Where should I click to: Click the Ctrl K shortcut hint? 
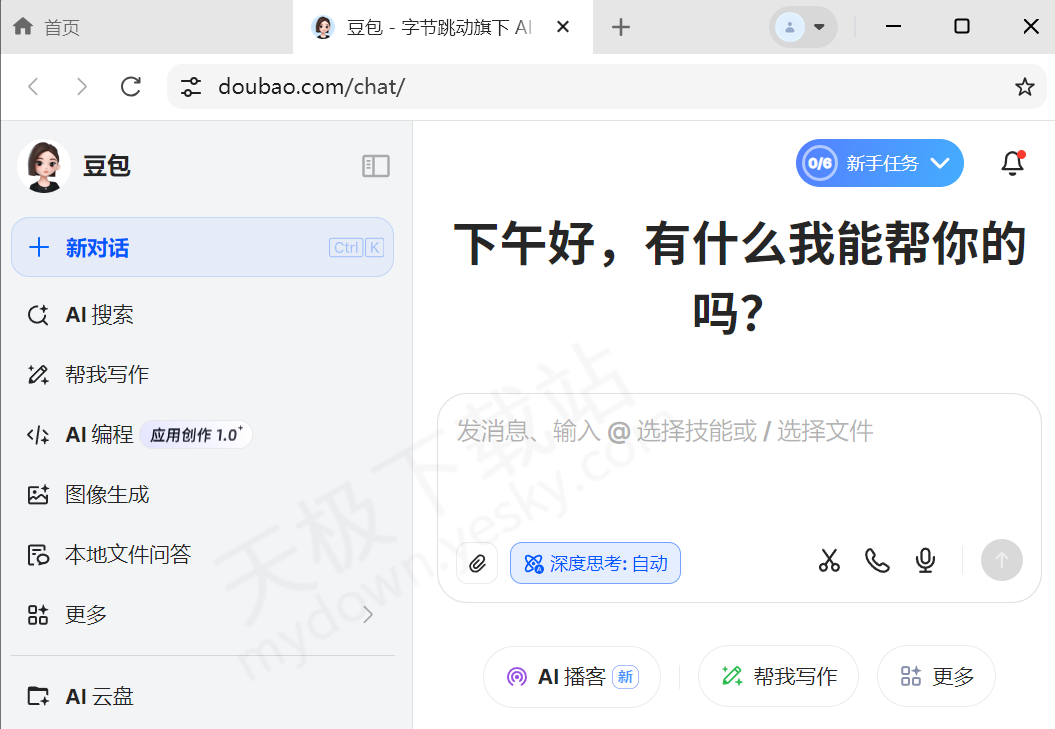[356, 248]
